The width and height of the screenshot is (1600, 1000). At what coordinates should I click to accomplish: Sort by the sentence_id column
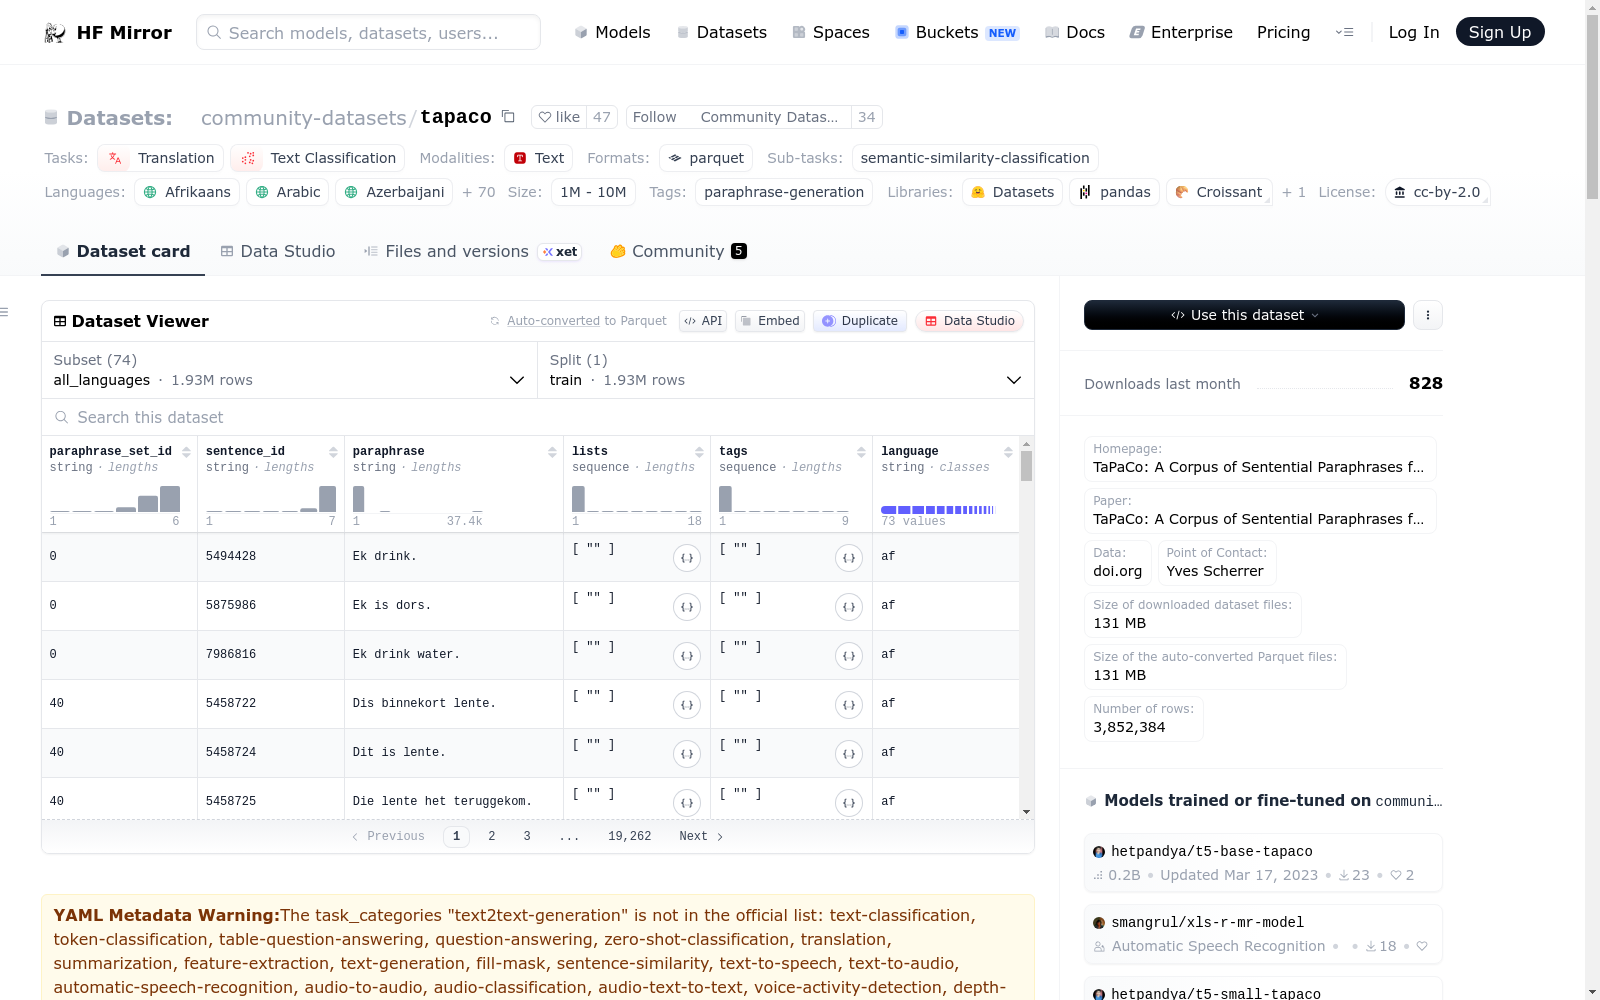pyautogui.click(x=333, y=452)
